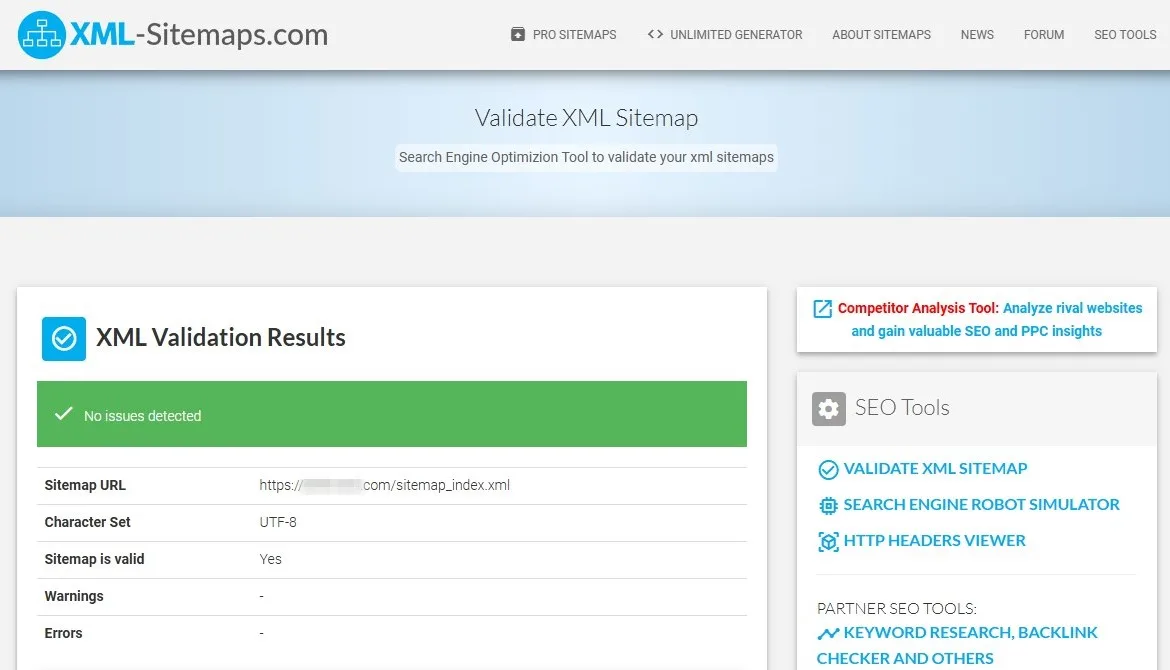
Task: Open the Competitor Analysis Tool link
Action: (x=989, y=319)
